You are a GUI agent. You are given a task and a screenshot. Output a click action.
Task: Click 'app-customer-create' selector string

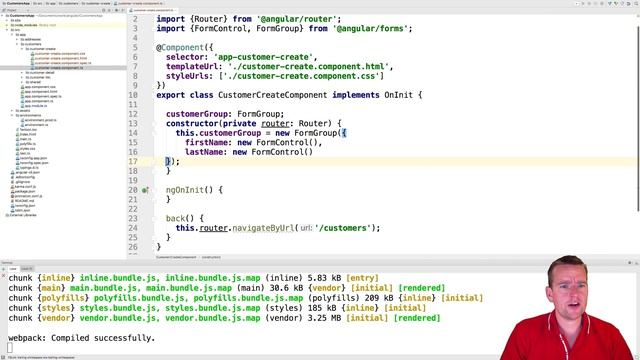pos(264,57)
